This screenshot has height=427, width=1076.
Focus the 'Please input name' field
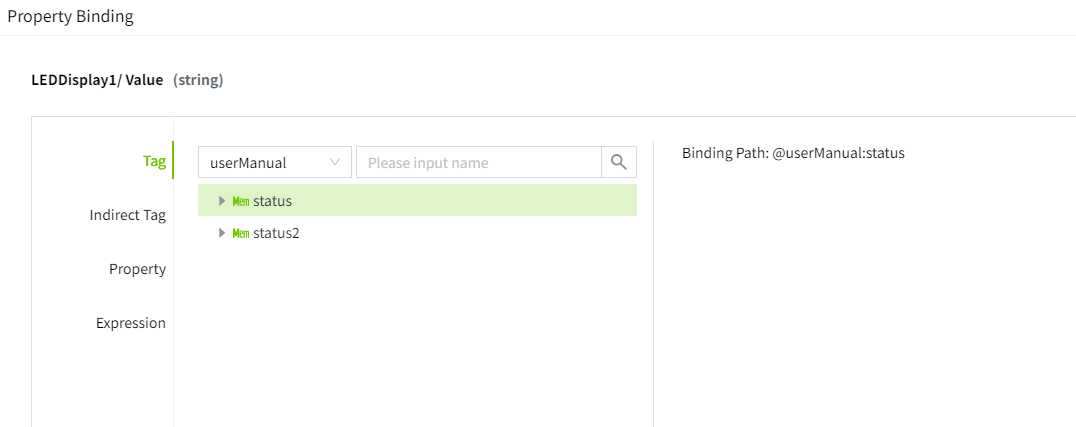coord(478,162)
